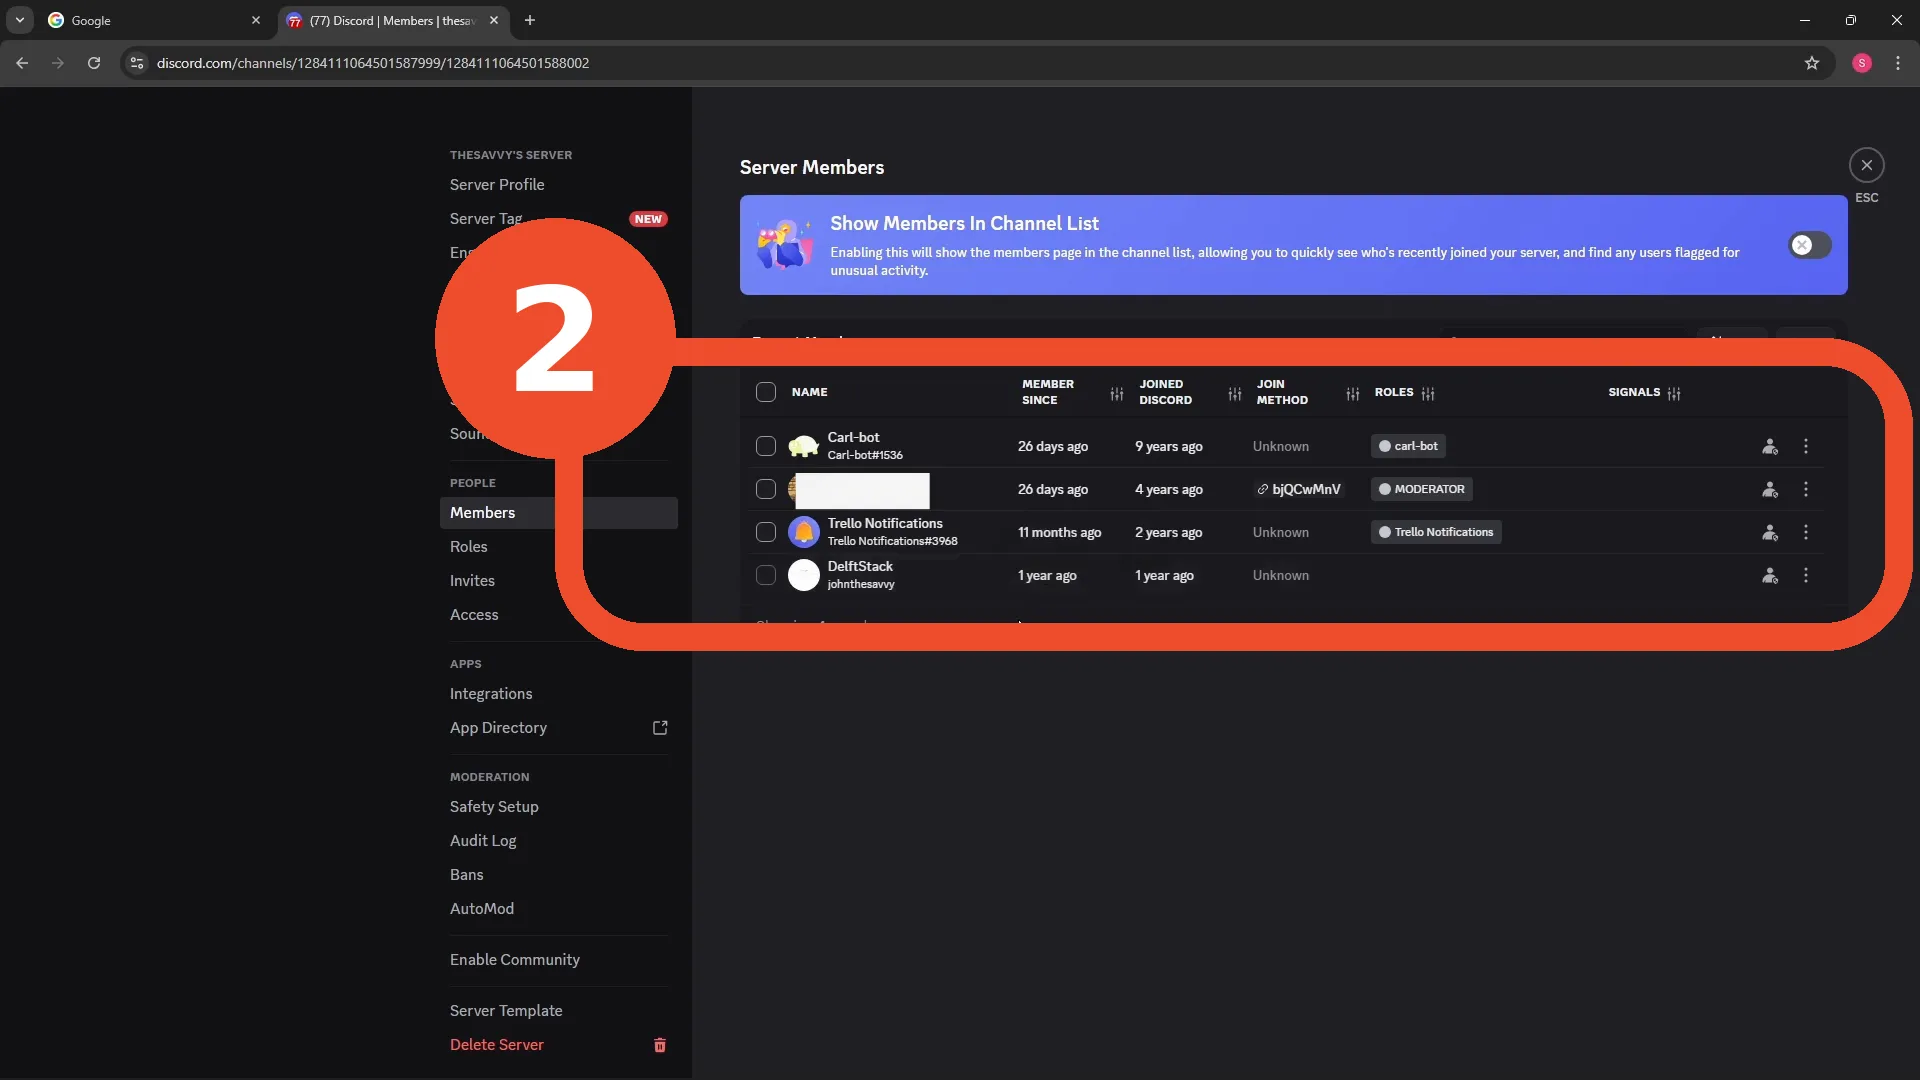Open Enable Community option
The width and height of the screenshot is (1920, 1080).
[x=515, y=960]
